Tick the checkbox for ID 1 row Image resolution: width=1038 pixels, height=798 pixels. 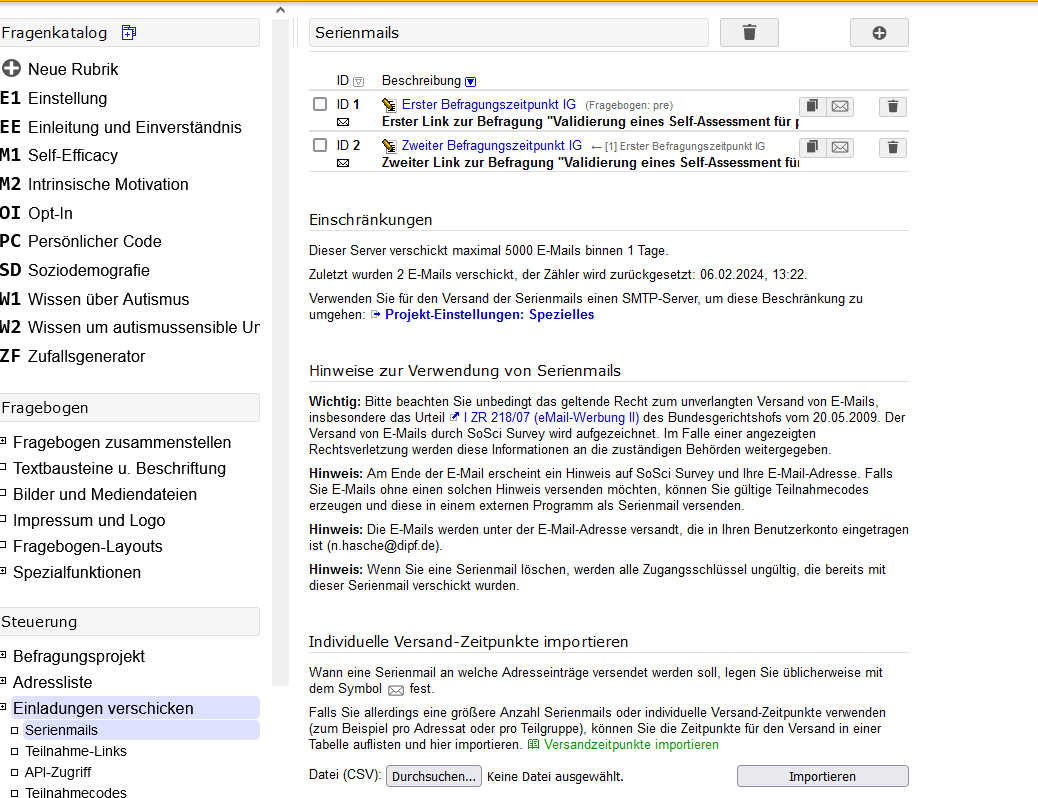point(320,104)
